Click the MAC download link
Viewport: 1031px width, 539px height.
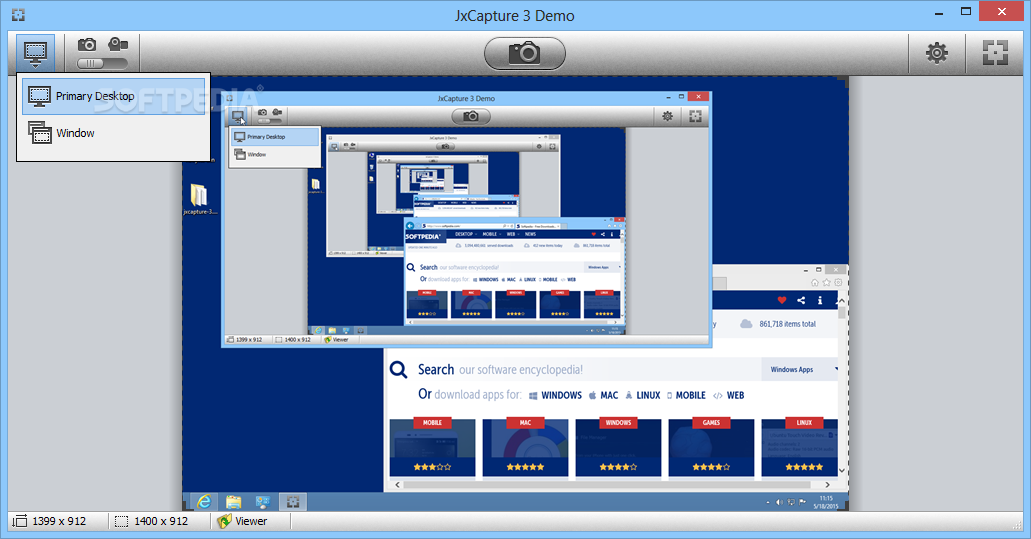pos(604,396)
